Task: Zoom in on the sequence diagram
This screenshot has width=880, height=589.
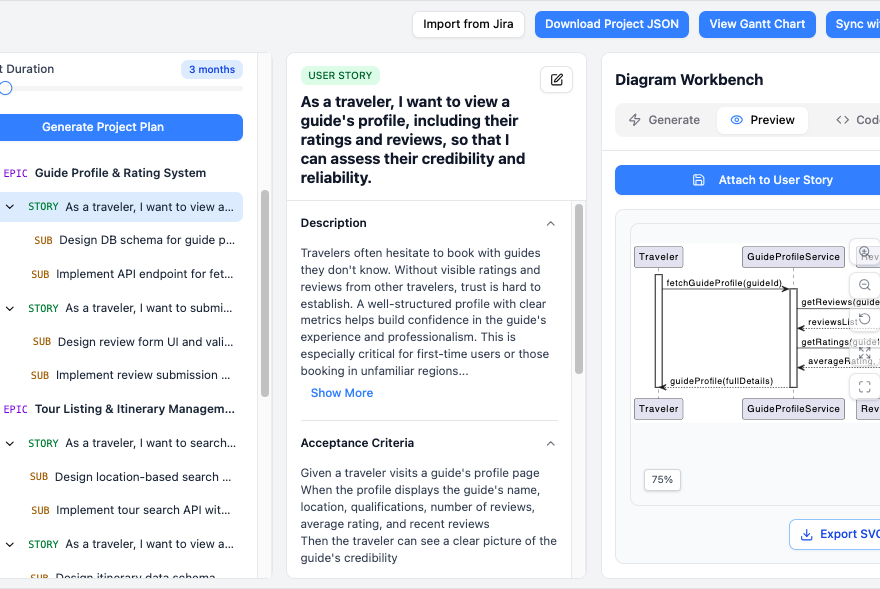Action: (x=863, y=251)
